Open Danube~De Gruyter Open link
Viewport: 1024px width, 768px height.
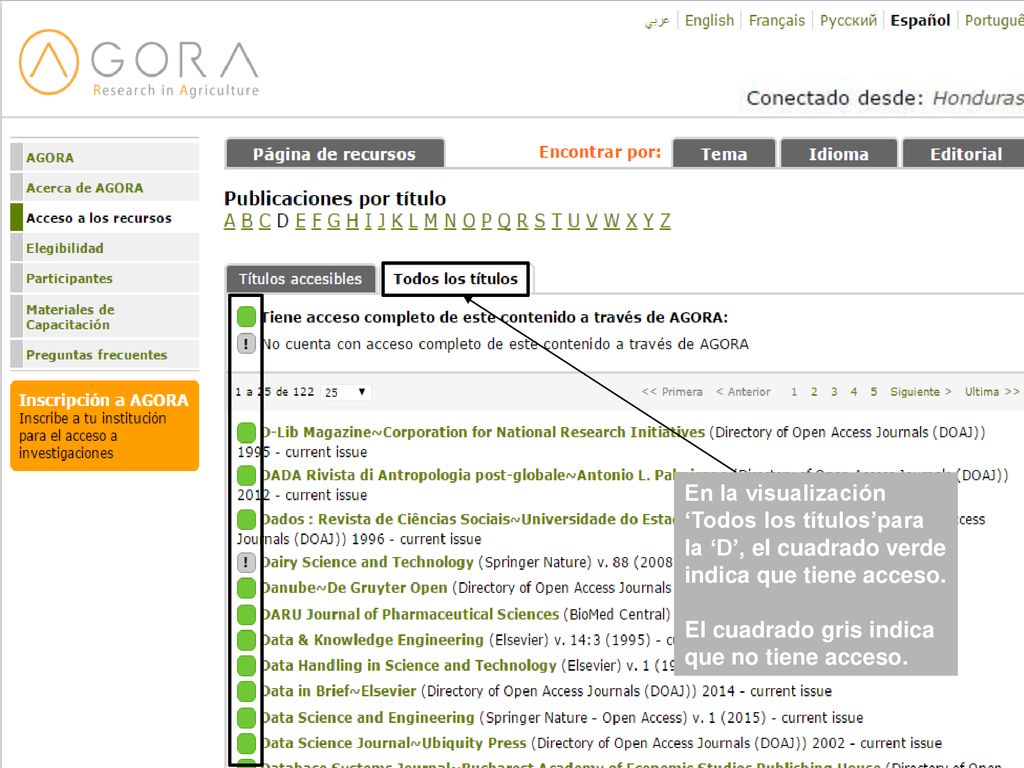pyautogui.click(x=355, y=588)
